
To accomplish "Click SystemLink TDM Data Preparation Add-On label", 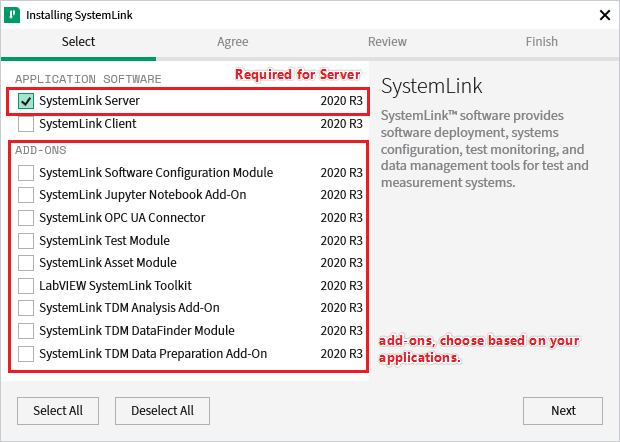I will tap(153, 354).
